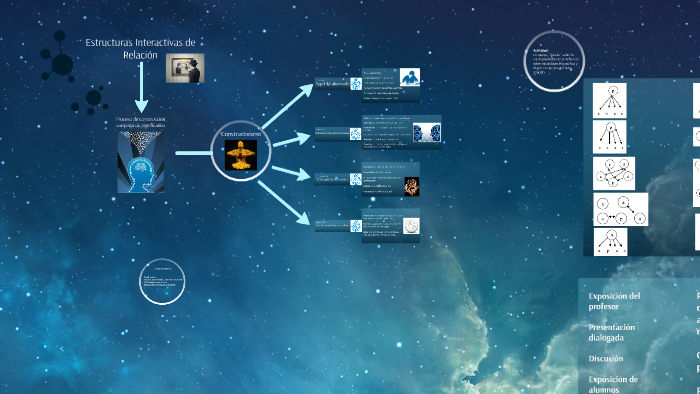Click 'Exposición del profesor' text
Image resolution: width=700 pixels, height=394 pixels.
coord(614,301)
